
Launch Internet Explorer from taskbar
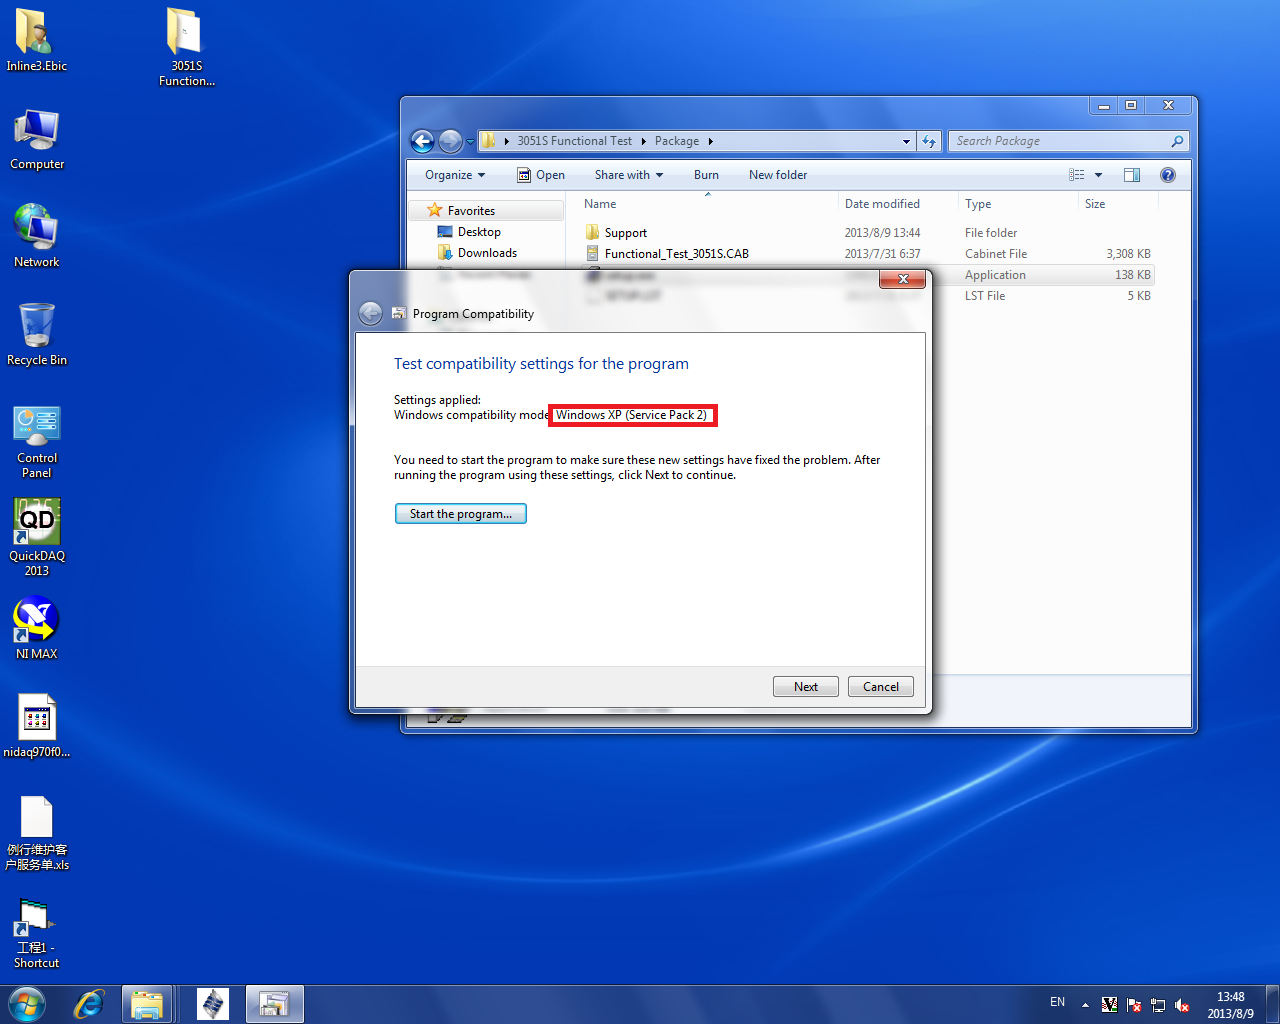point(89,1004)
